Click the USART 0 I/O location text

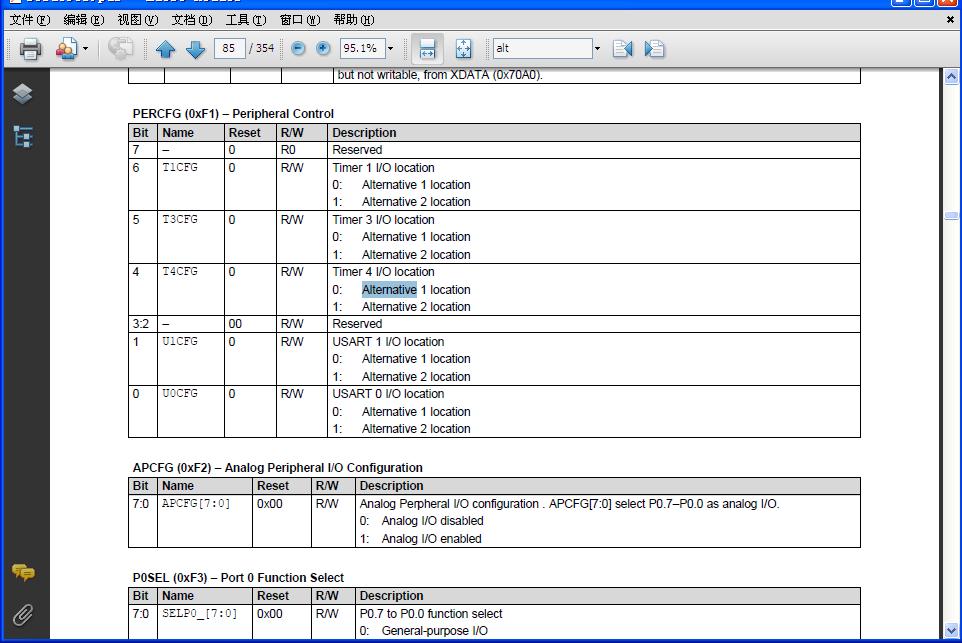click(388, 393)
